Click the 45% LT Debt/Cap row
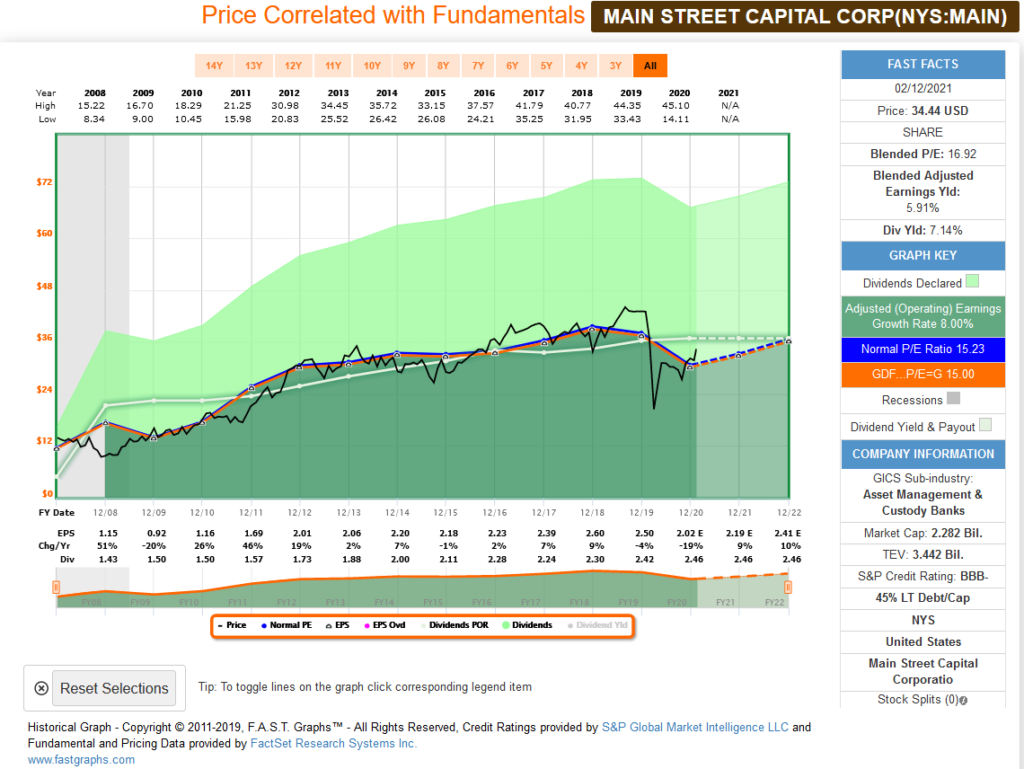The width and height of the screenshot is (1024, 769). [923, 598]
